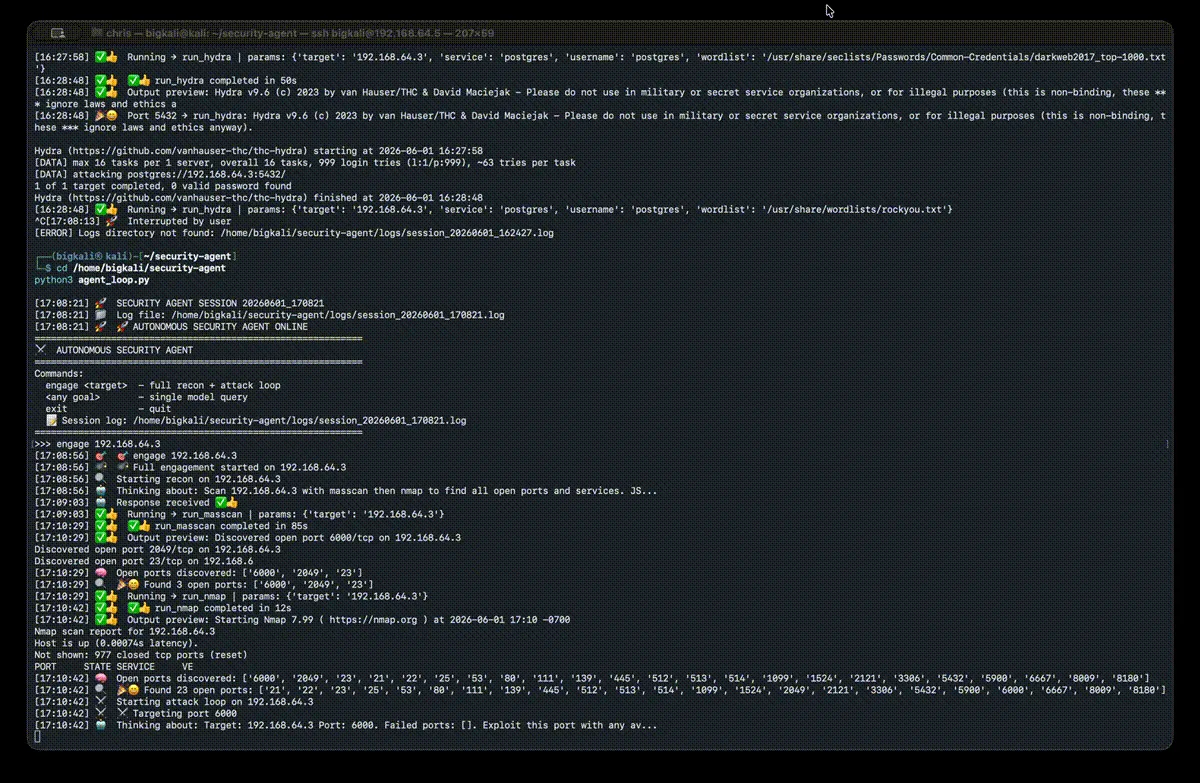
Task: Click '<any goal> - single model query'
Action: pos(147,397)
